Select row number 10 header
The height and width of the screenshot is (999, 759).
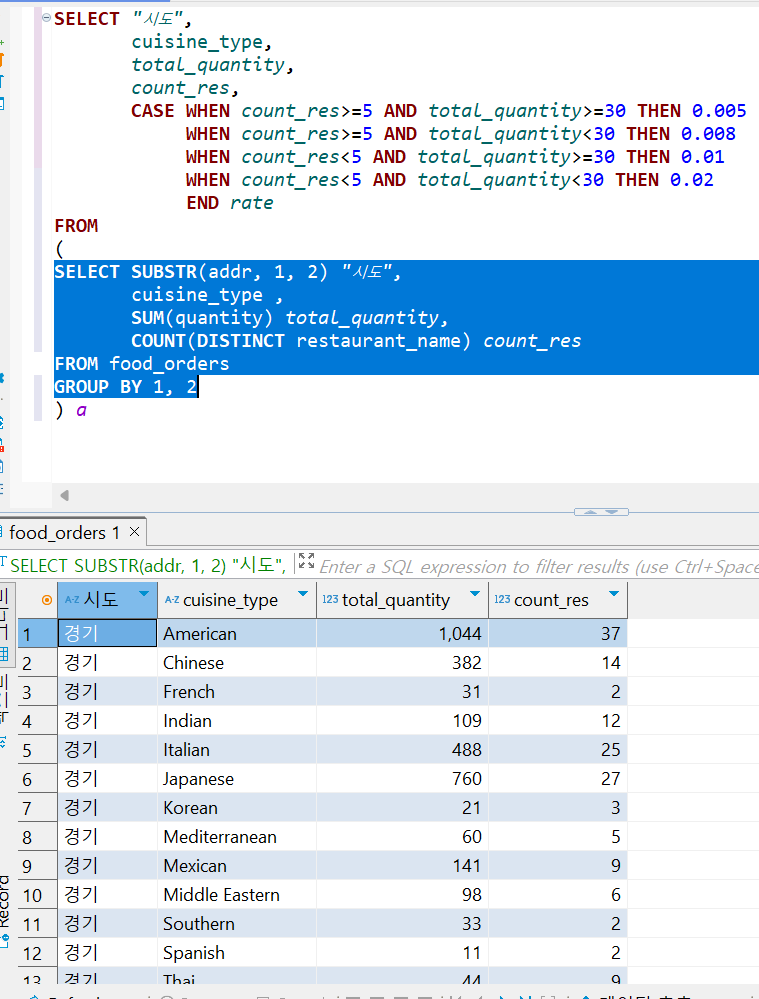coord(37,895)
